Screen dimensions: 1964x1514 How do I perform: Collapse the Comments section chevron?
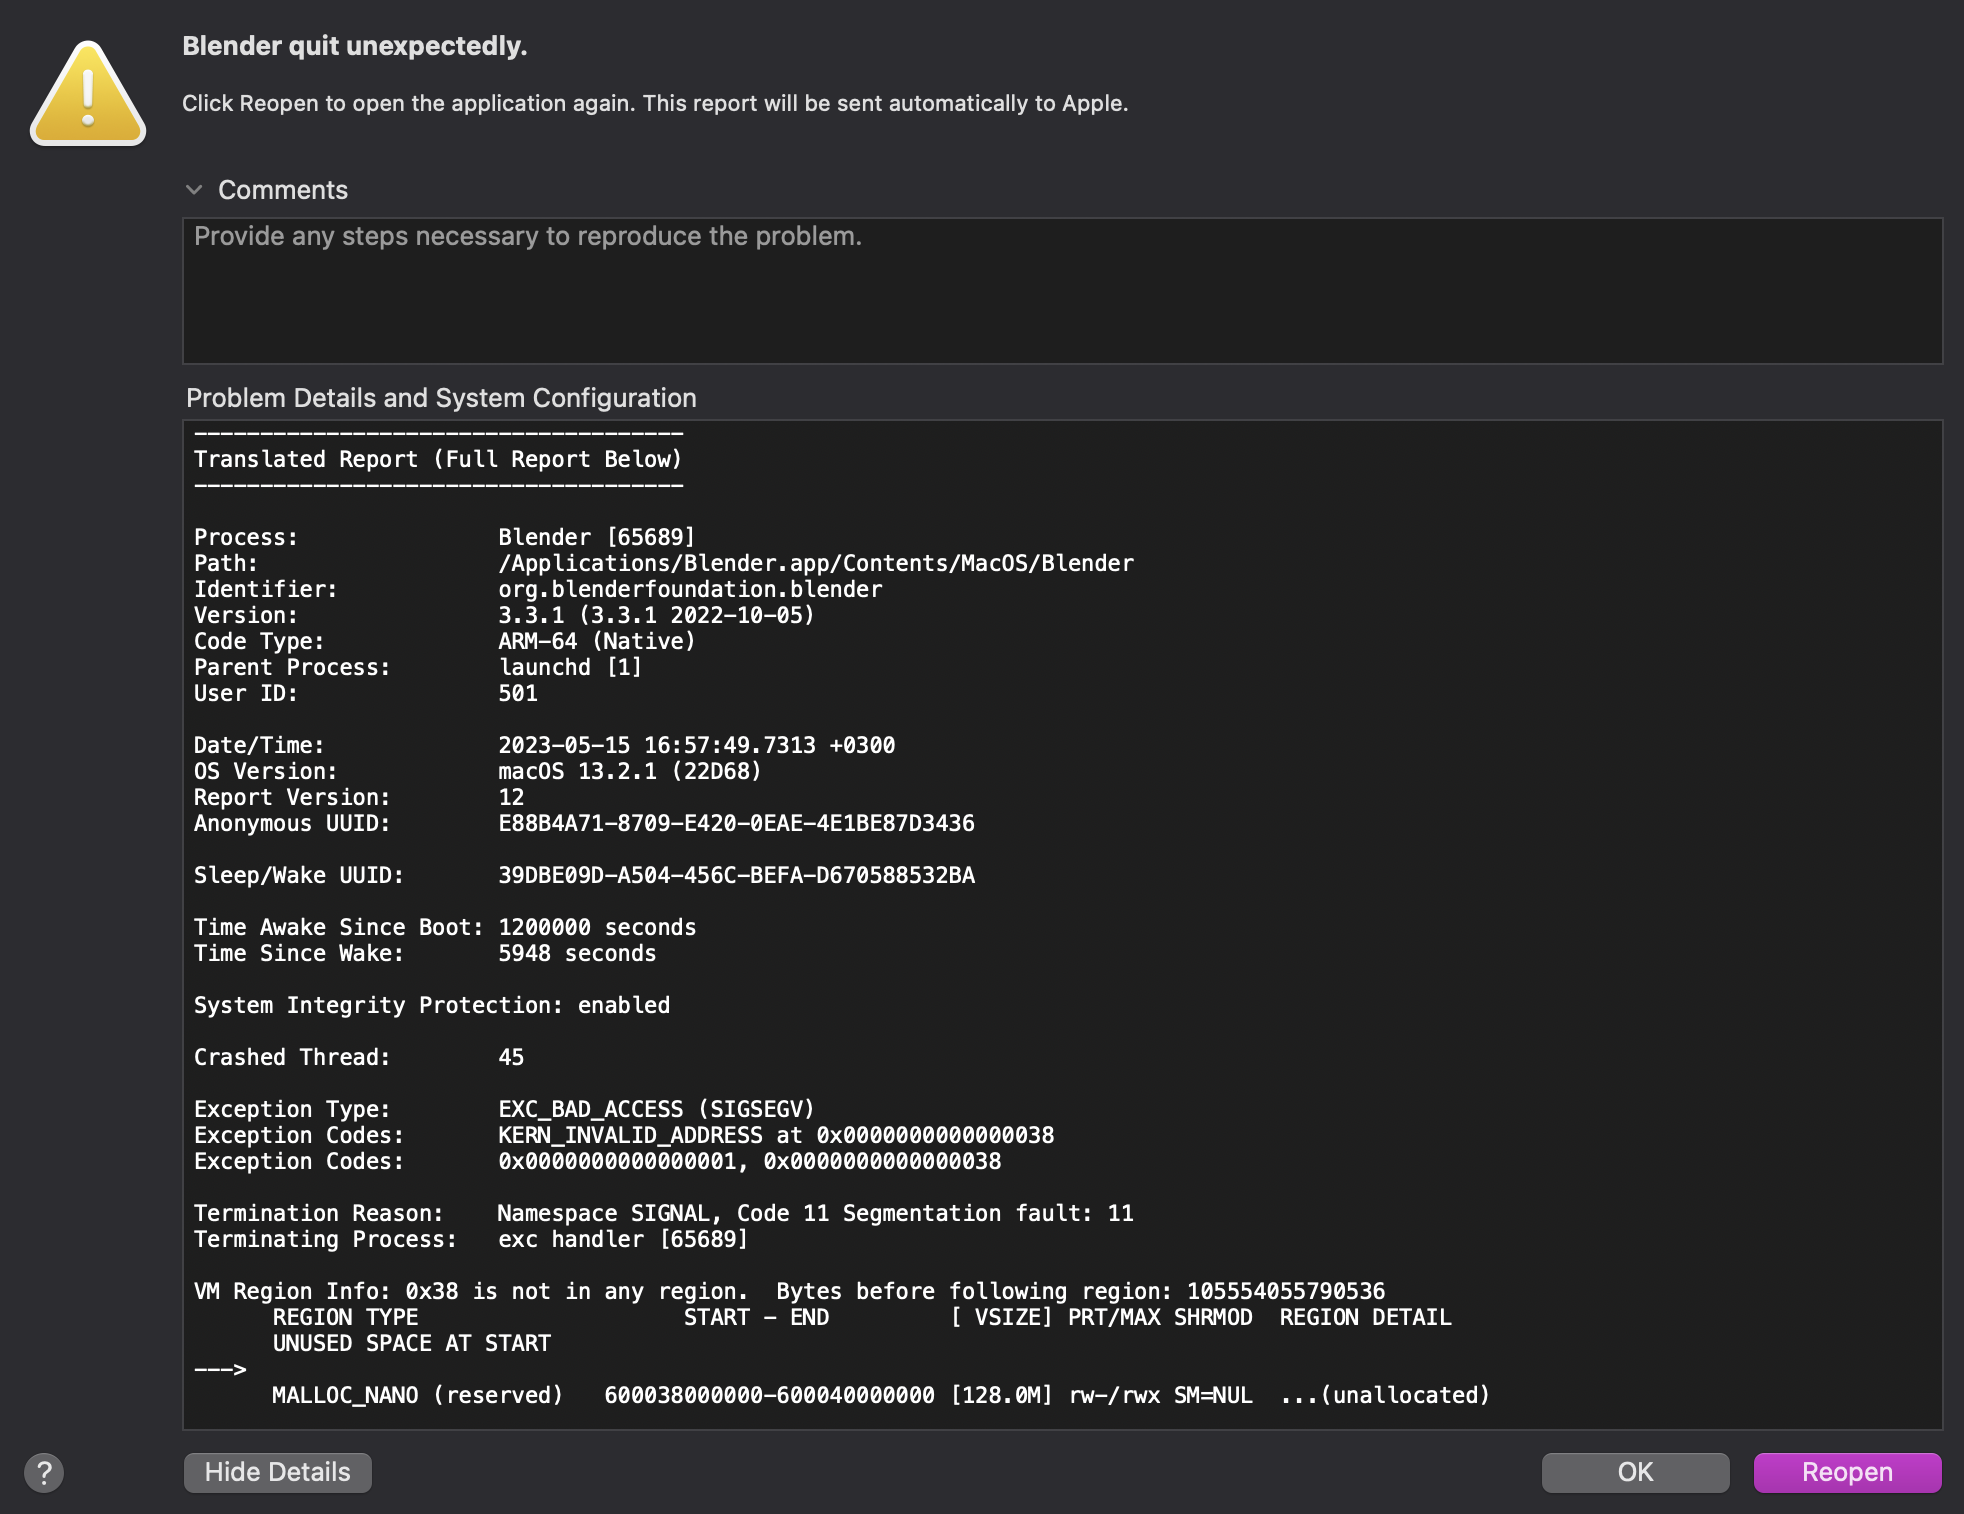click(x=194, y=190)
